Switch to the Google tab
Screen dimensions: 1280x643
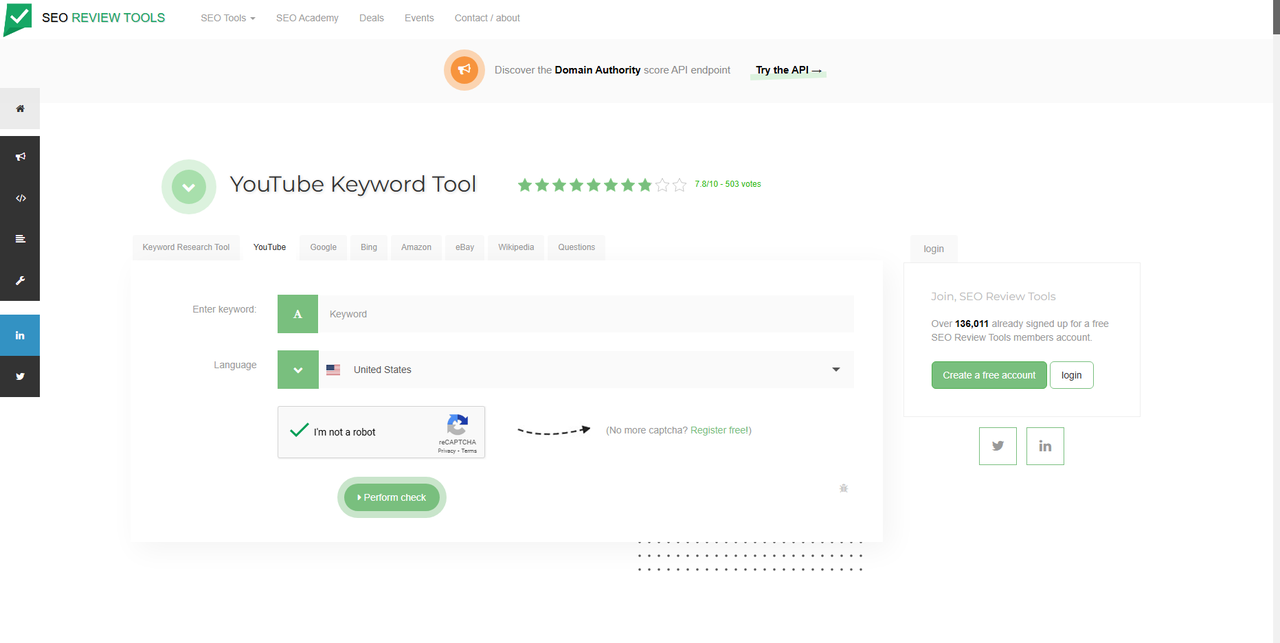(x=323, y=247)
